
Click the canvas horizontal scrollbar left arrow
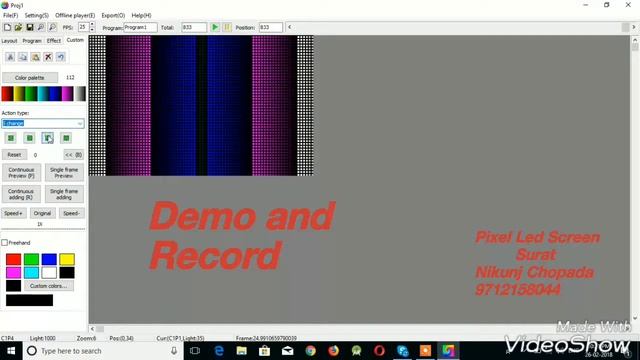point(92,329)
